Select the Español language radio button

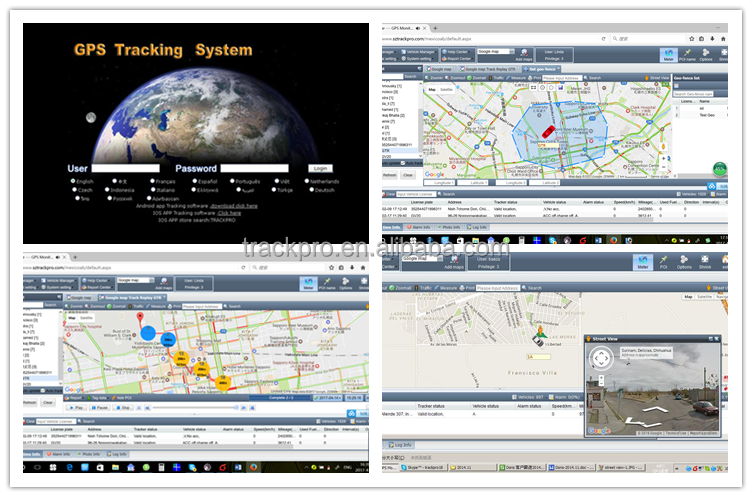click(x=192, y=181)
